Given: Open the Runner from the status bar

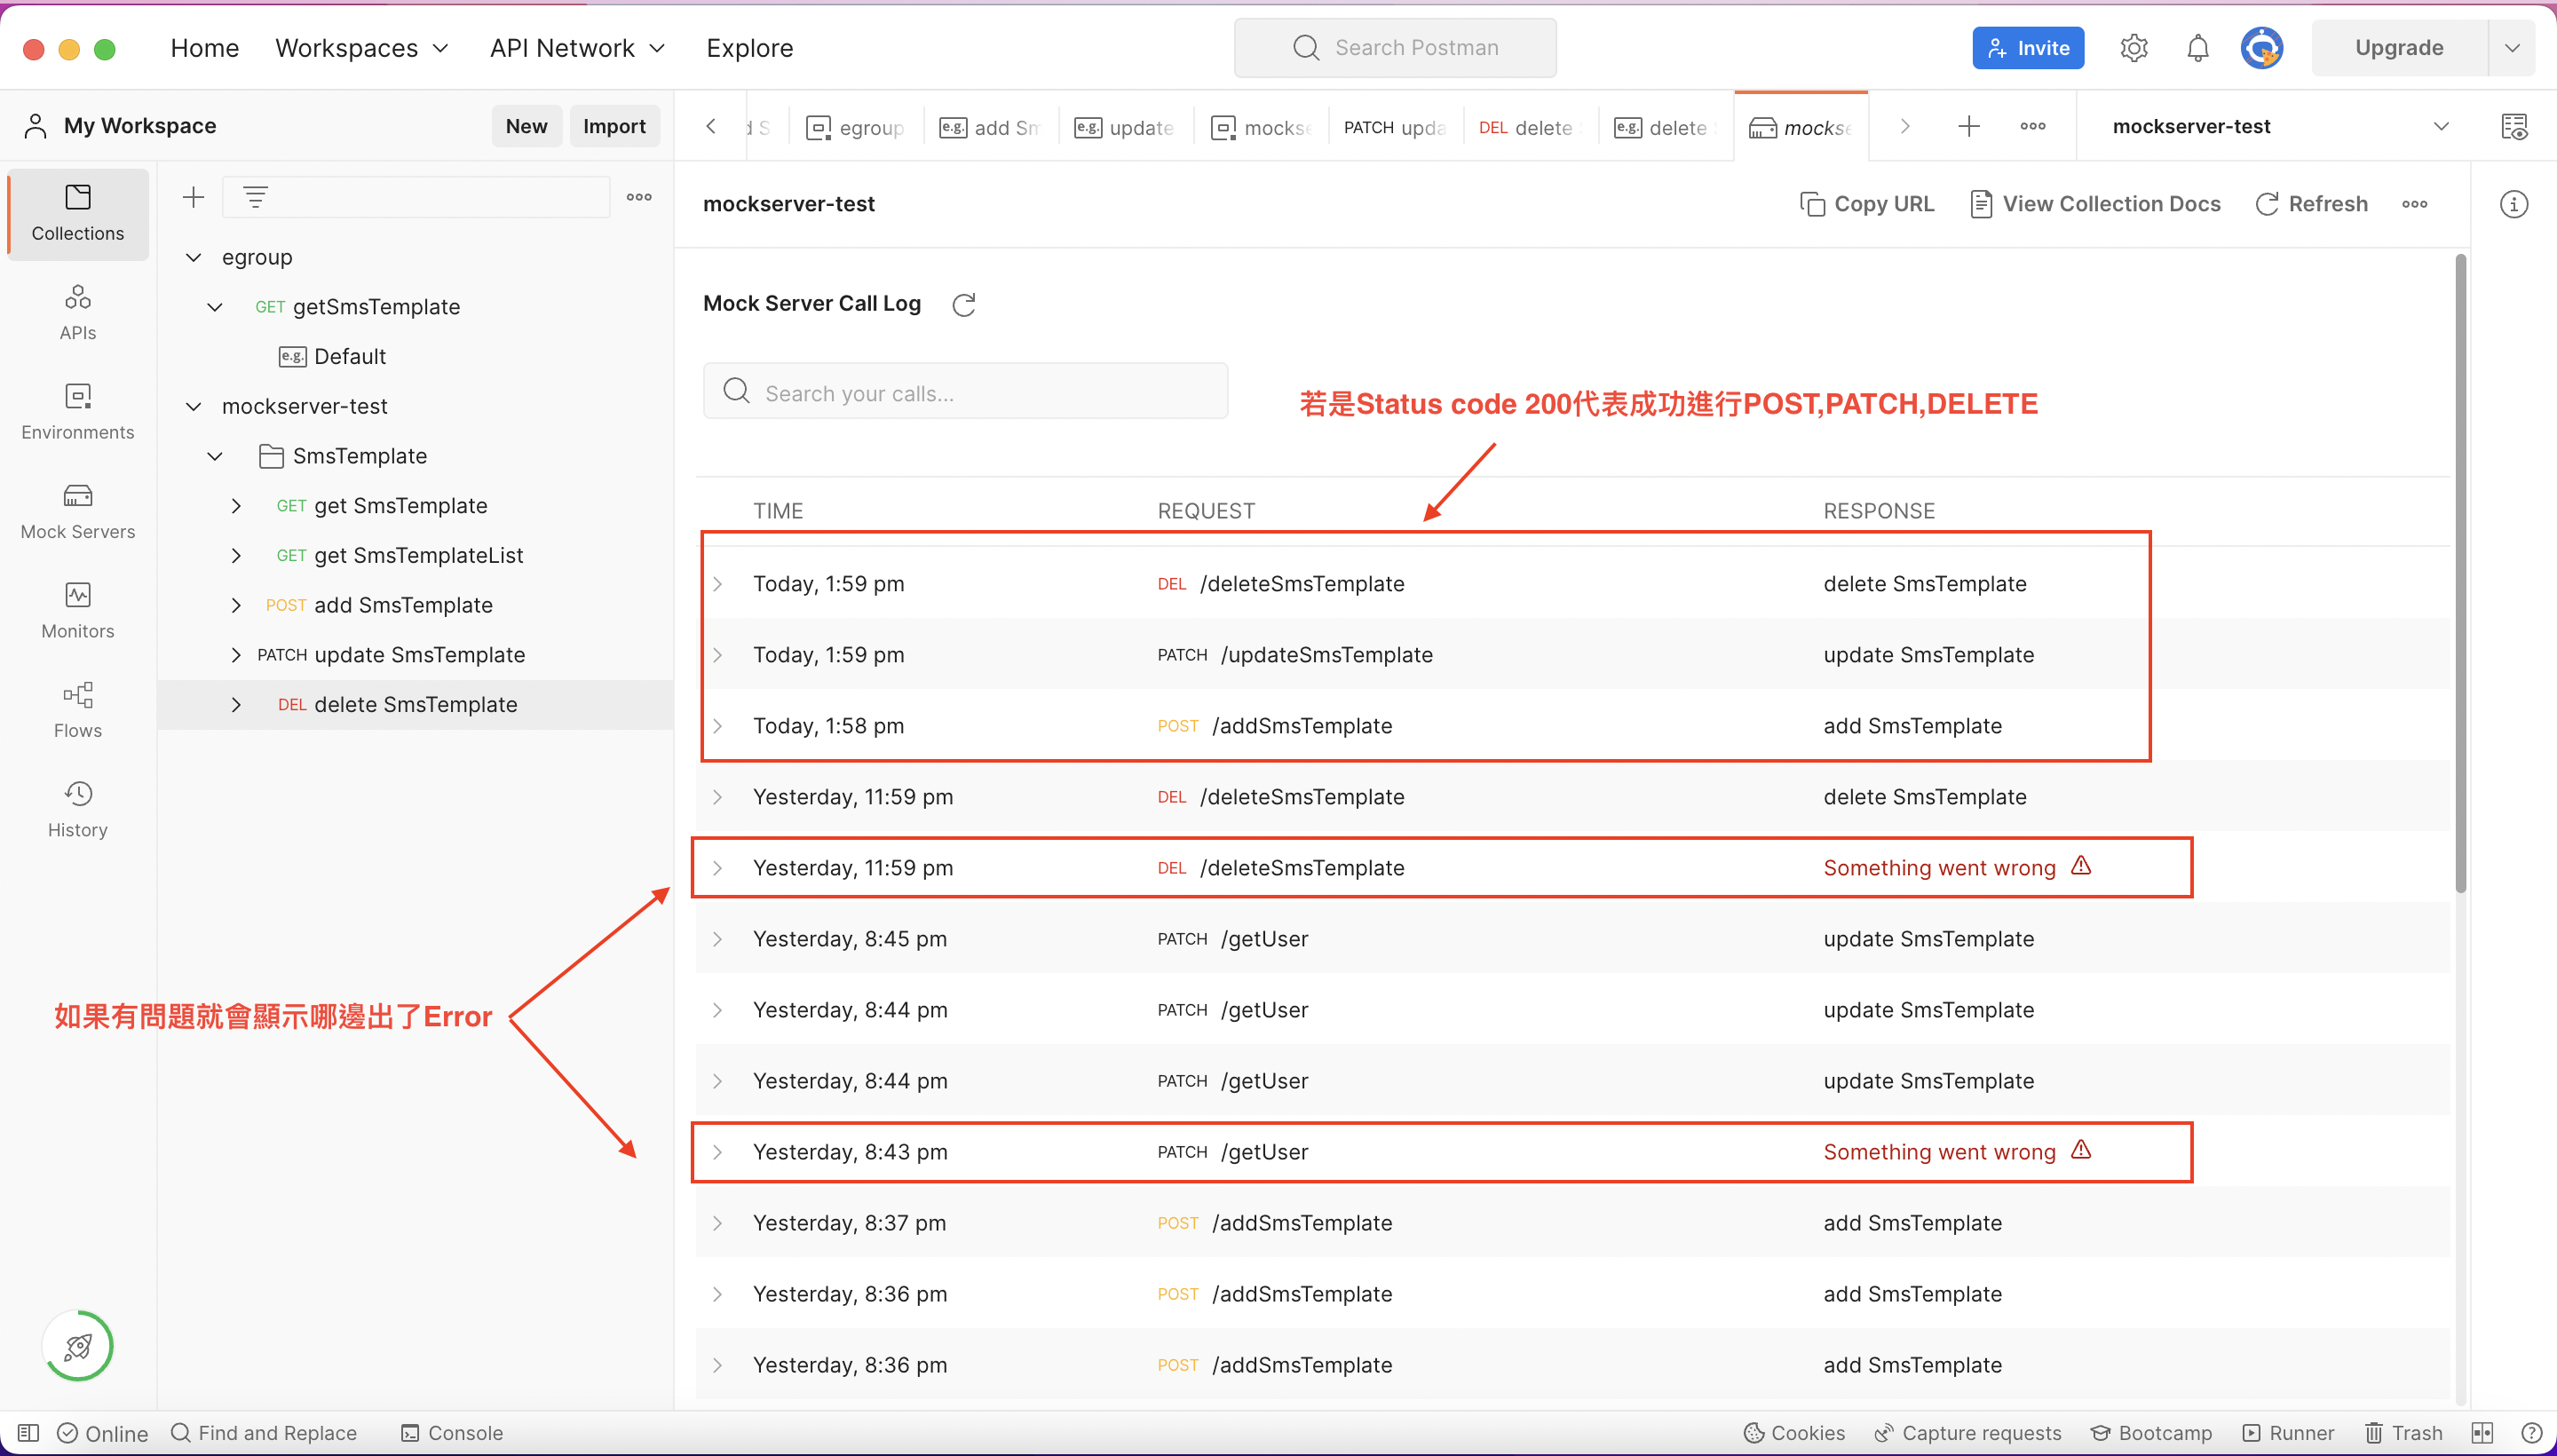Looking at the screenshot, I should tap(2288, 1432).
